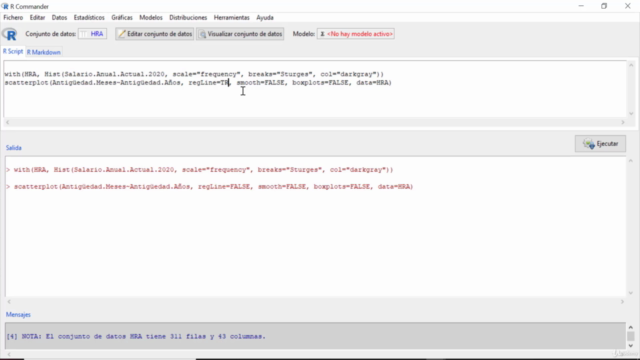The image size is (640, 360).
Task: Click the 'Conjunto de datos:' label
Action: (x=51, y=34)
